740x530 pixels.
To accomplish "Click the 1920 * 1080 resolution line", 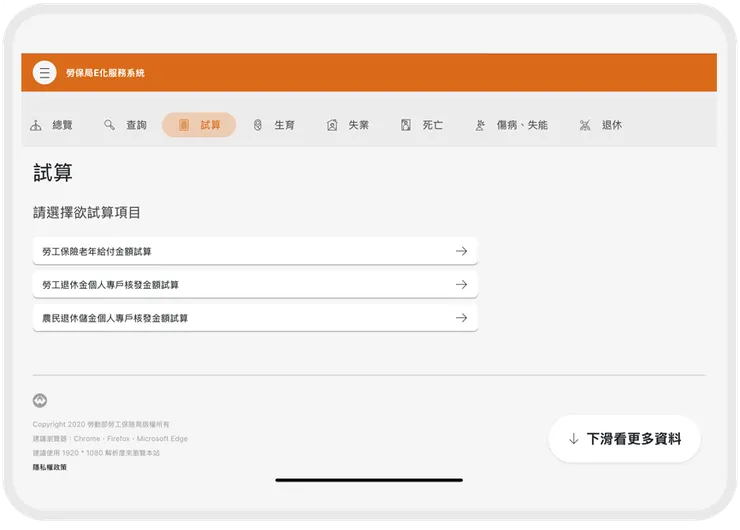I will pyautogui.click(x=96, y=453).
